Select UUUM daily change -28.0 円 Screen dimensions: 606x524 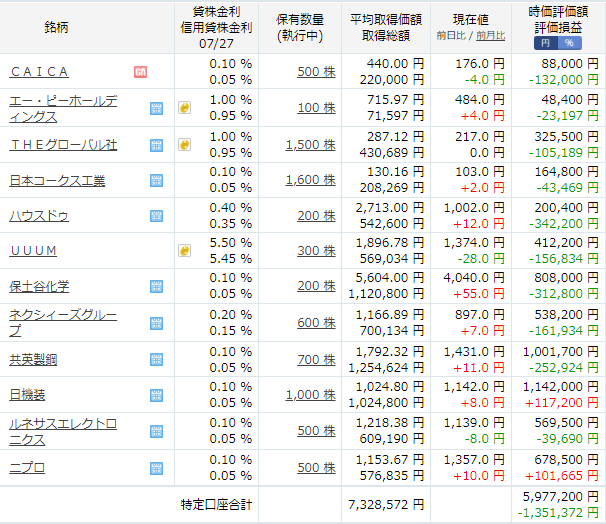(x=481, y=259)
